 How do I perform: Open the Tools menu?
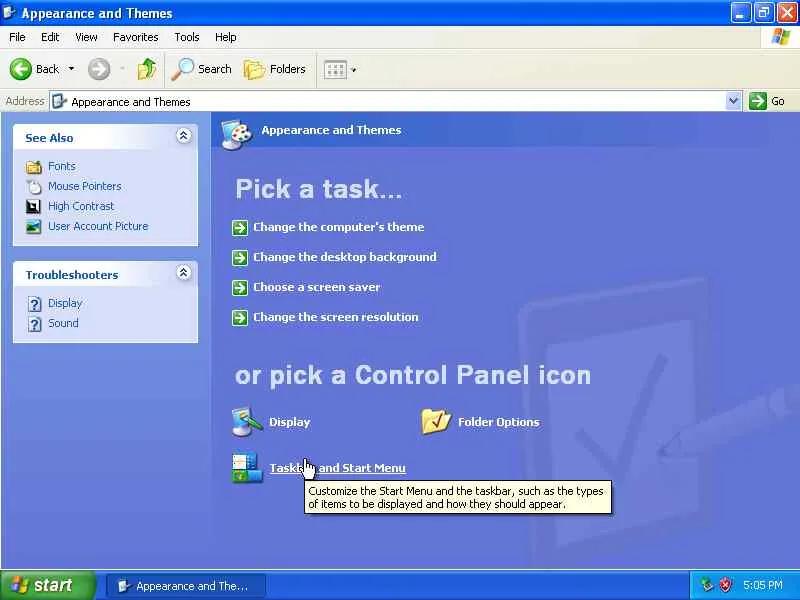click(x=187, y=37)
